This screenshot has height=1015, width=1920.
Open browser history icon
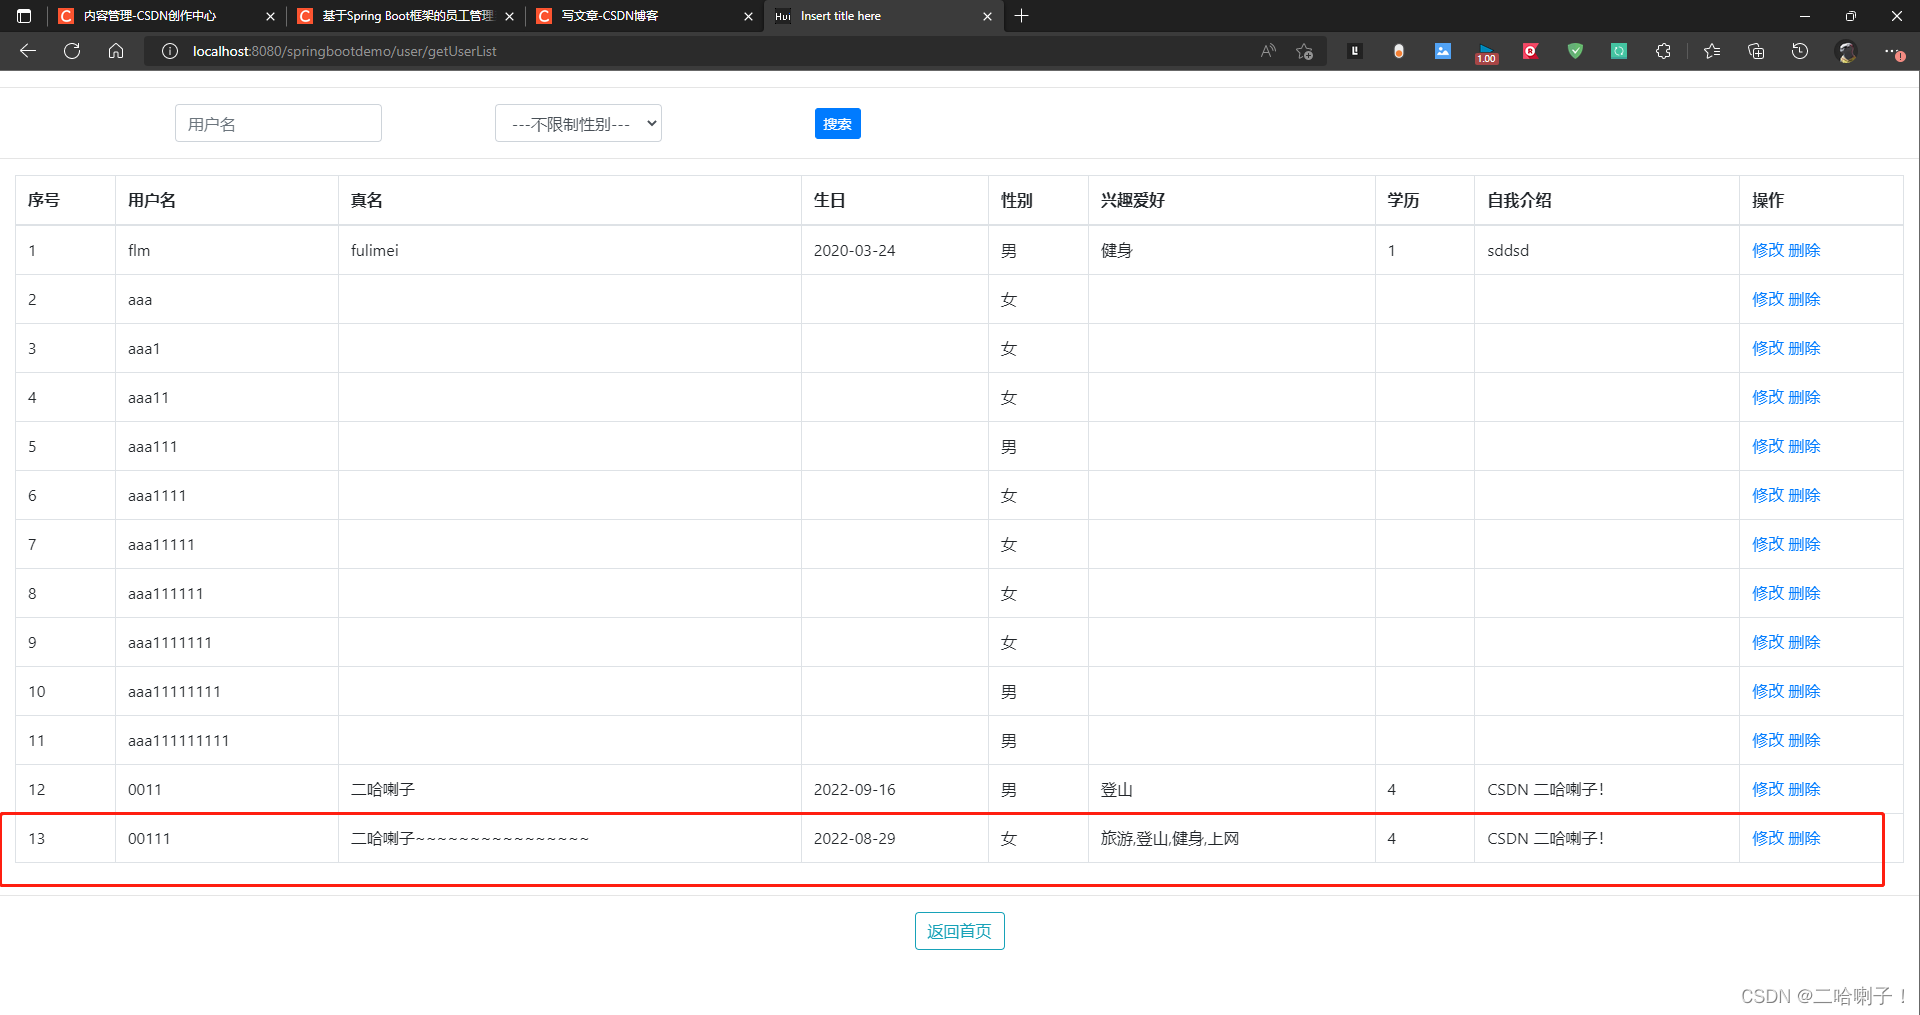pyautogui.click(x=1800, y=51)
